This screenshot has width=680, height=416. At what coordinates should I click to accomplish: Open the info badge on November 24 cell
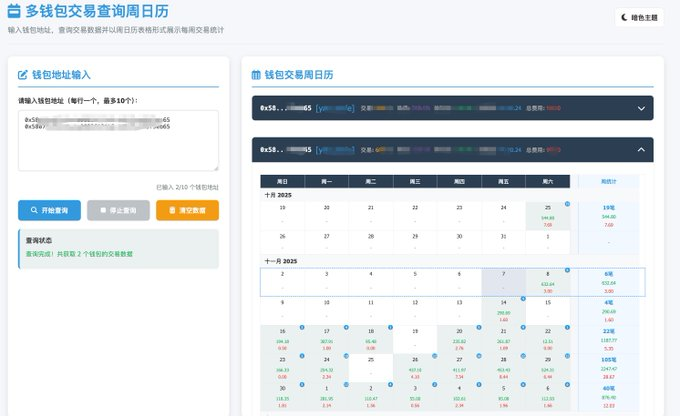click(x=346, y=356)
